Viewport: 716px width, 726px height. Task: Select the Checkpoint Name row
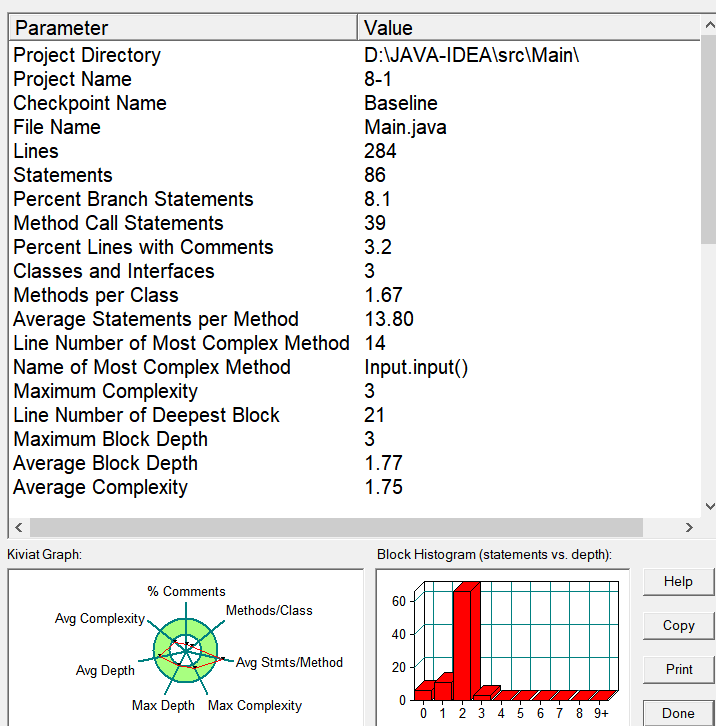tap(354, 103)
